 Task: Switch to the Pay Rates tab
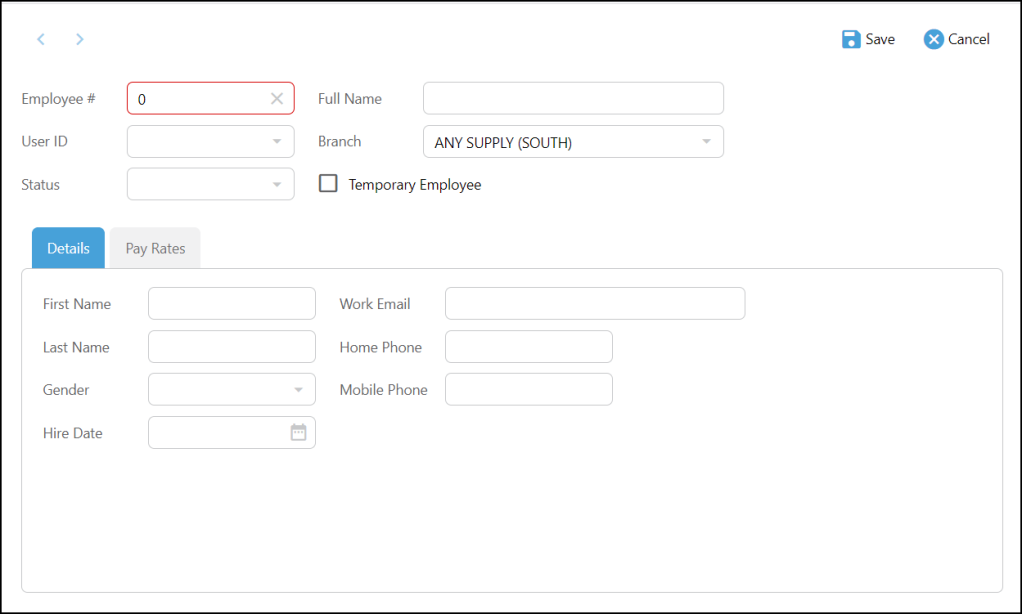tap(155, 248)
